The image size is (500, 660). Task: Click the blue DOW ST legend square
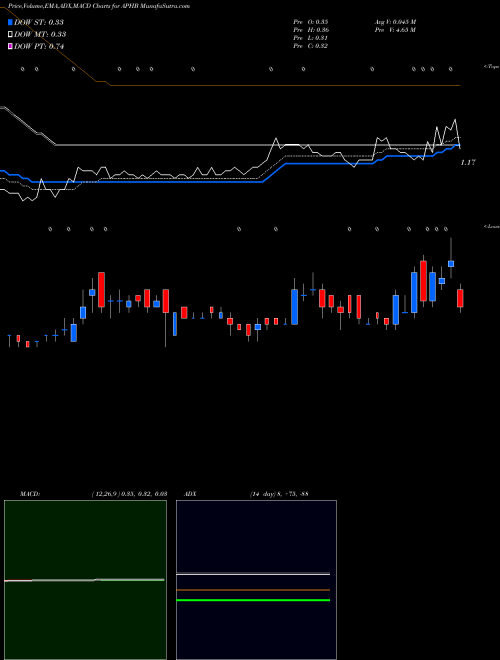coord(10,22)
